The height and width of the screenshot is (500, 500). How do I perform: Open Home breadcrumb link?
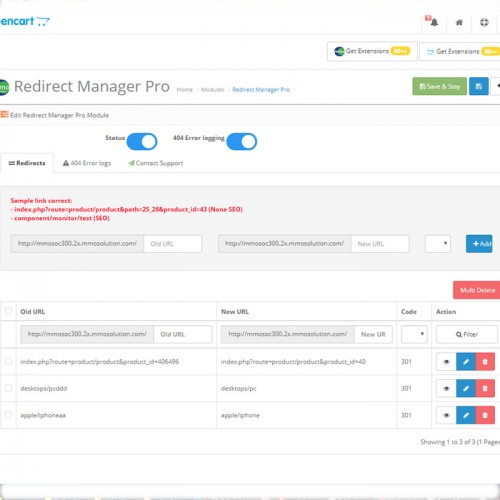pos(185,90)
